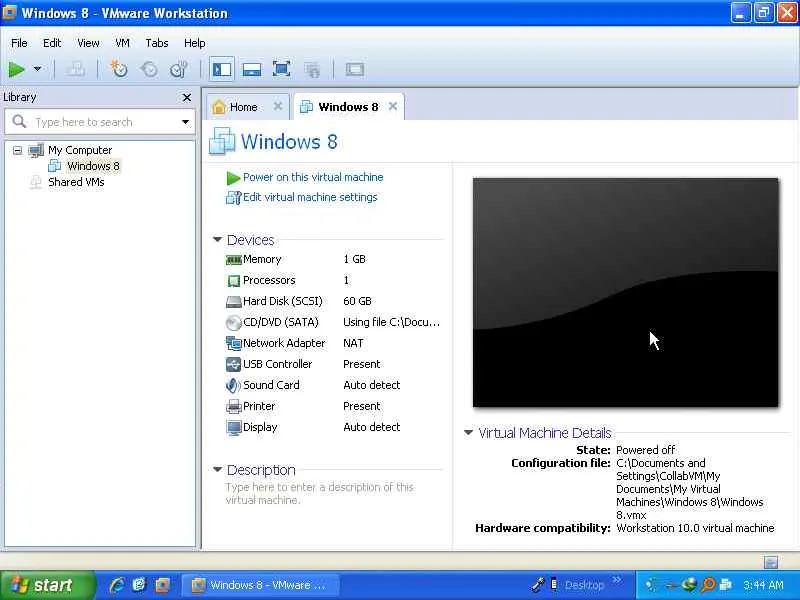Collapse the Devices section
The height and width of the screenshot is (600, 800).
[x=217, y=239]
